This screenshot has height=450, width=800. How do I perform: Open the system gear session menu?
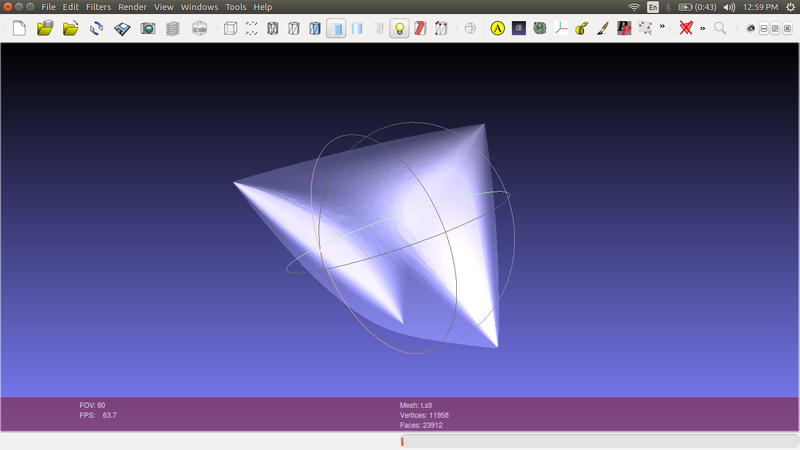(x=790, y=7)
